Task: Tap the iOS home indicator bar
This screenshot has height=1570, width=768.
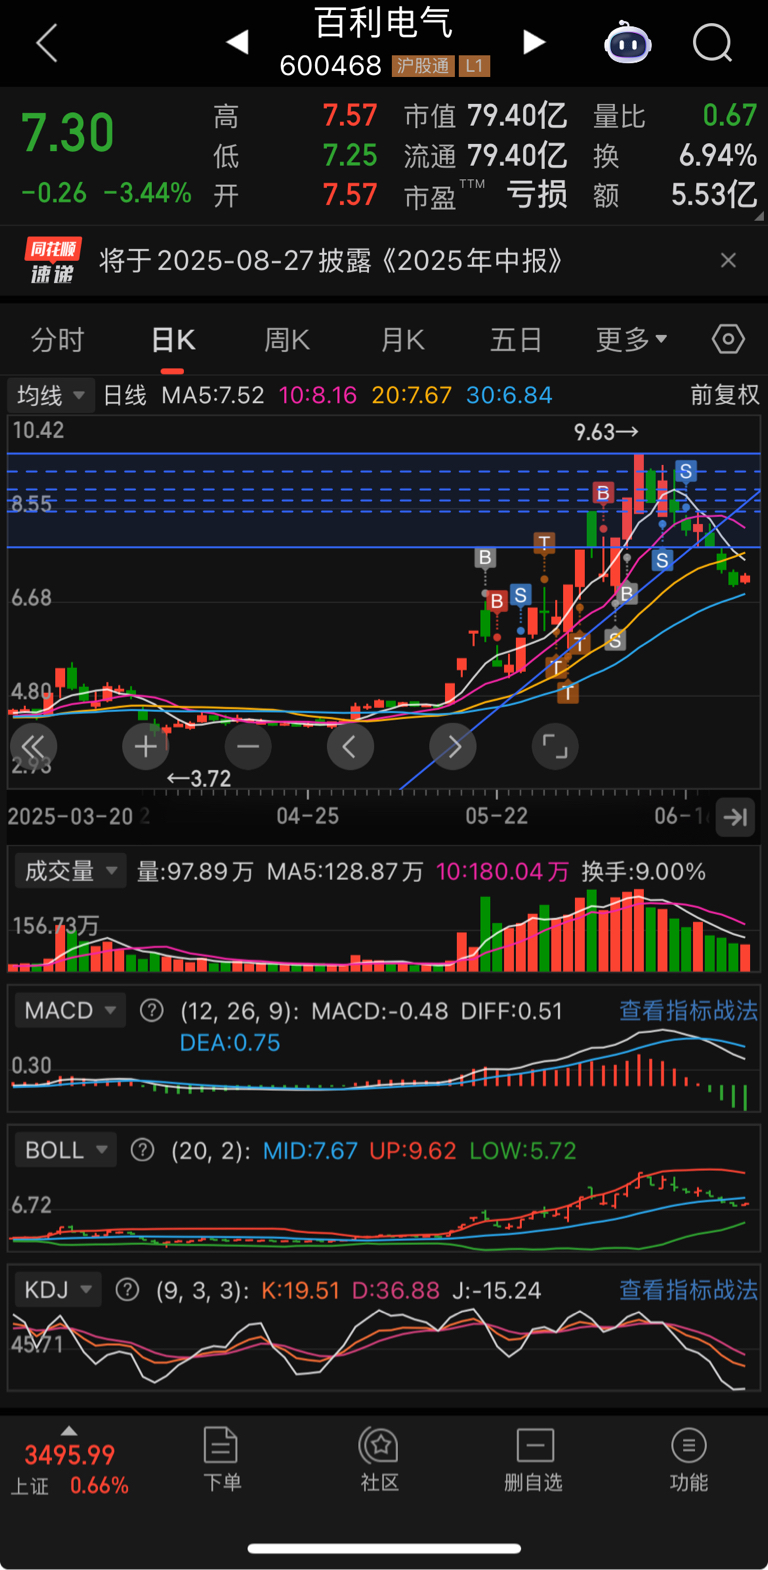Action: pos(384,1549)
